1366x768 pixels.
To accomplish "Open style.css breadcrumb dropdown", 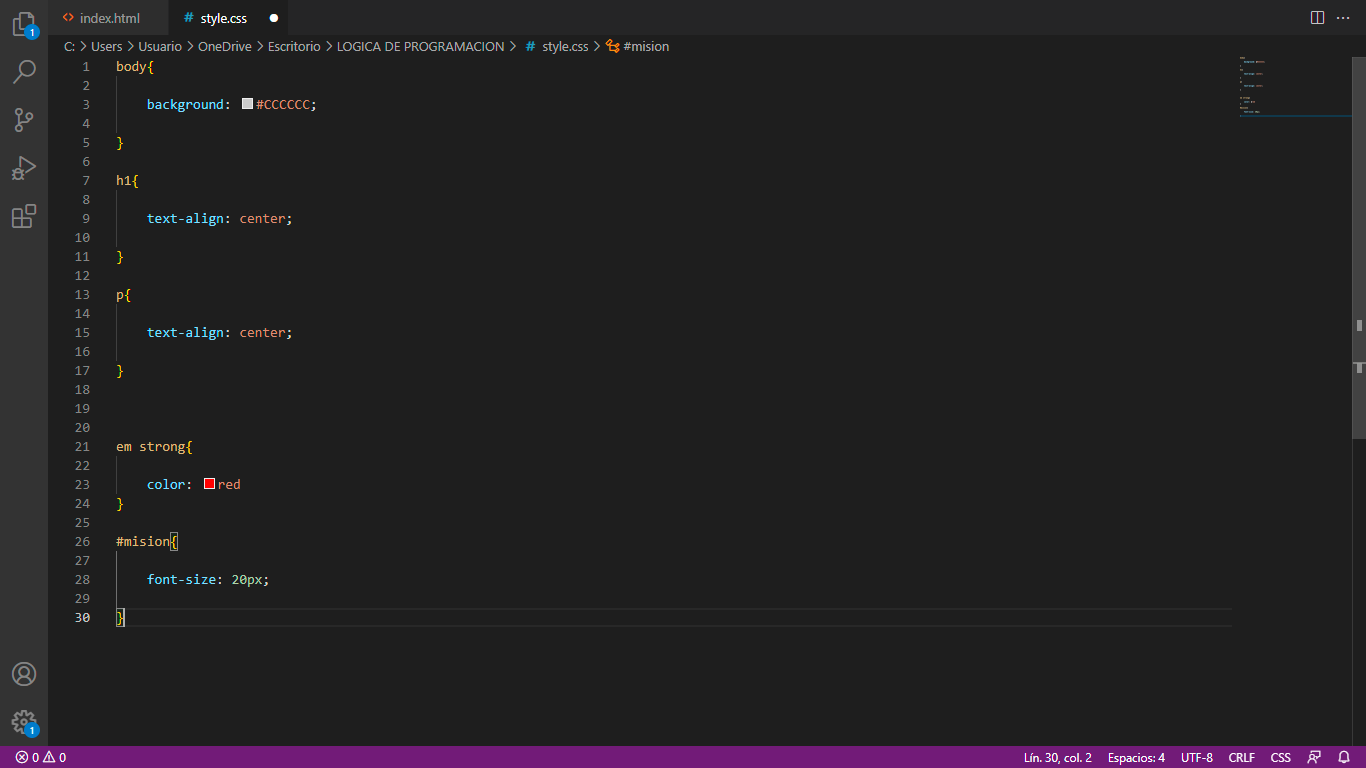I will click(x=565, y=46).
